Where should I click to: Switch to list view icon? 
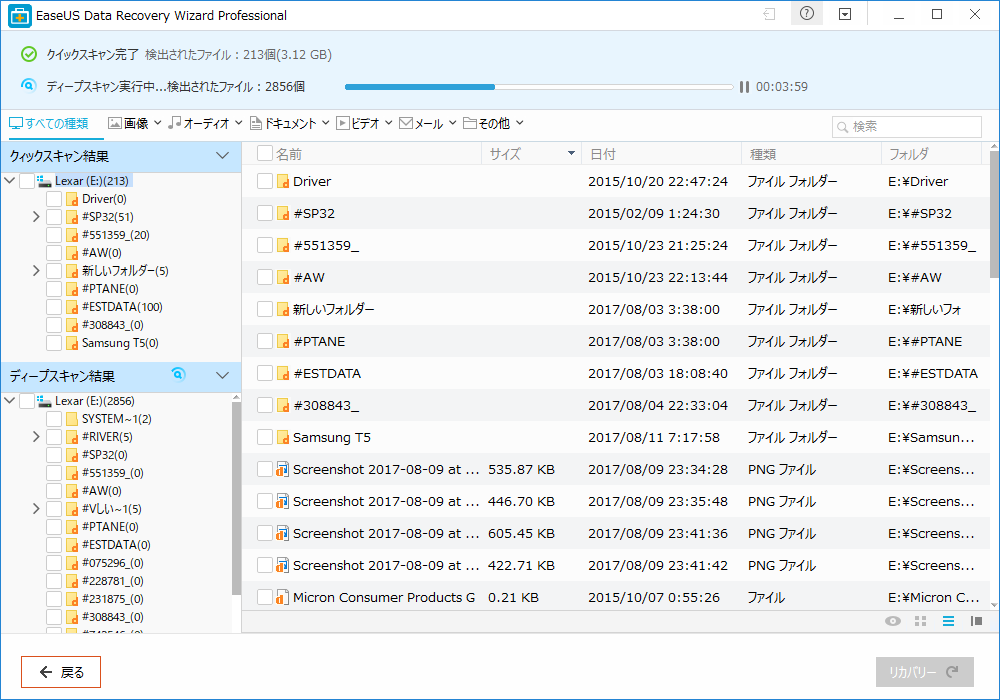(948, 621)
